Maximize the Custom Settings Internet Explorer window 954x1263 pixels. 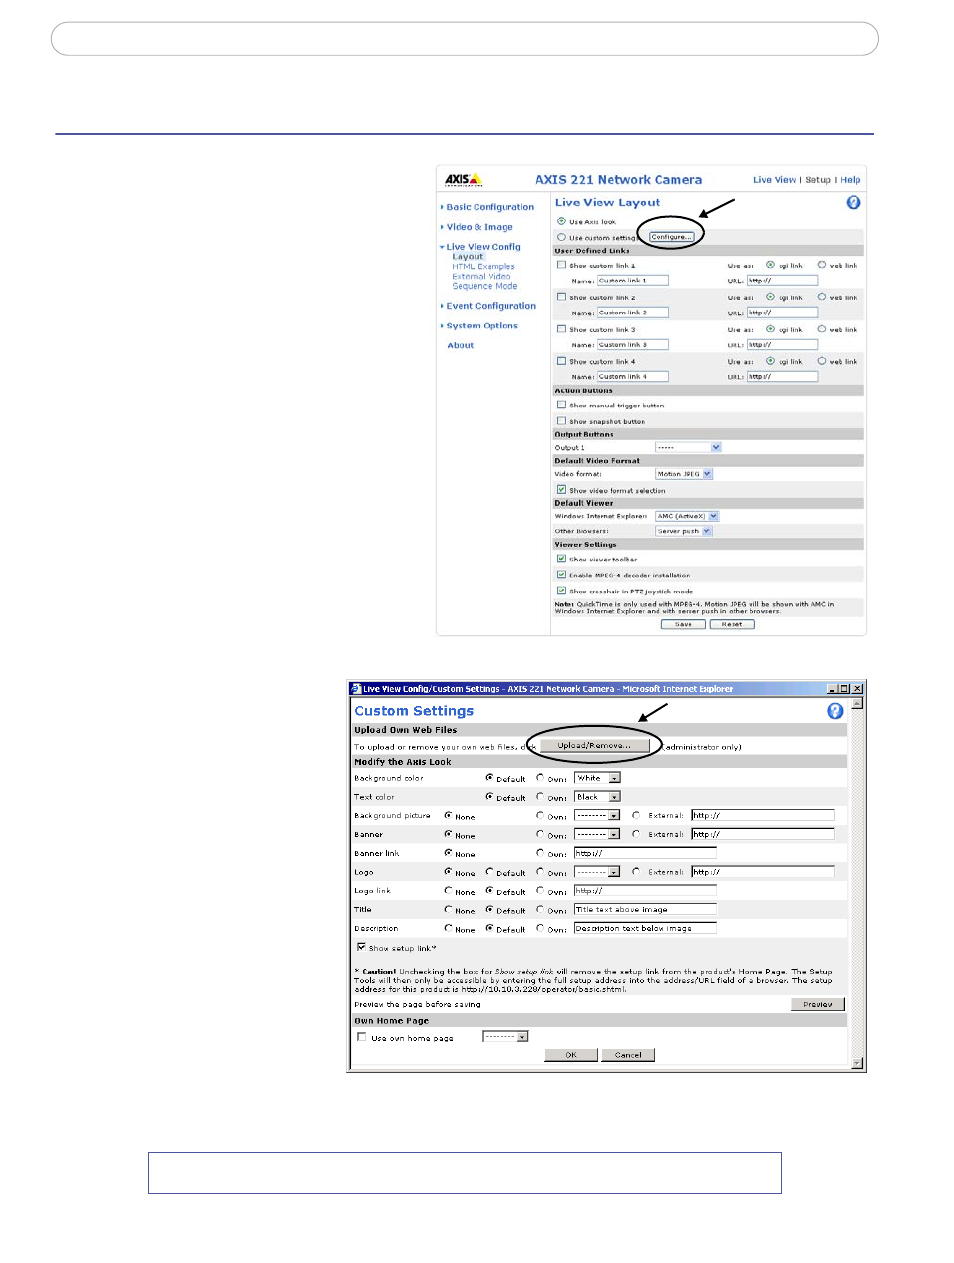tap(844, 689)
